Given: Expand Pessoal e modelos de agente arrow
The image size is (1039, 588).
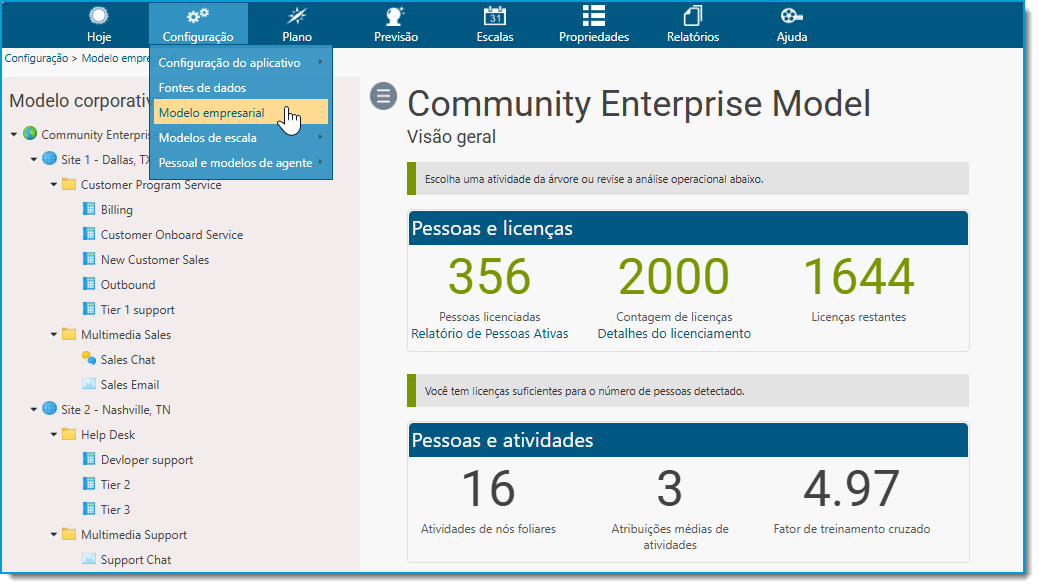Looking at the screenshot, I should point(321,162).
